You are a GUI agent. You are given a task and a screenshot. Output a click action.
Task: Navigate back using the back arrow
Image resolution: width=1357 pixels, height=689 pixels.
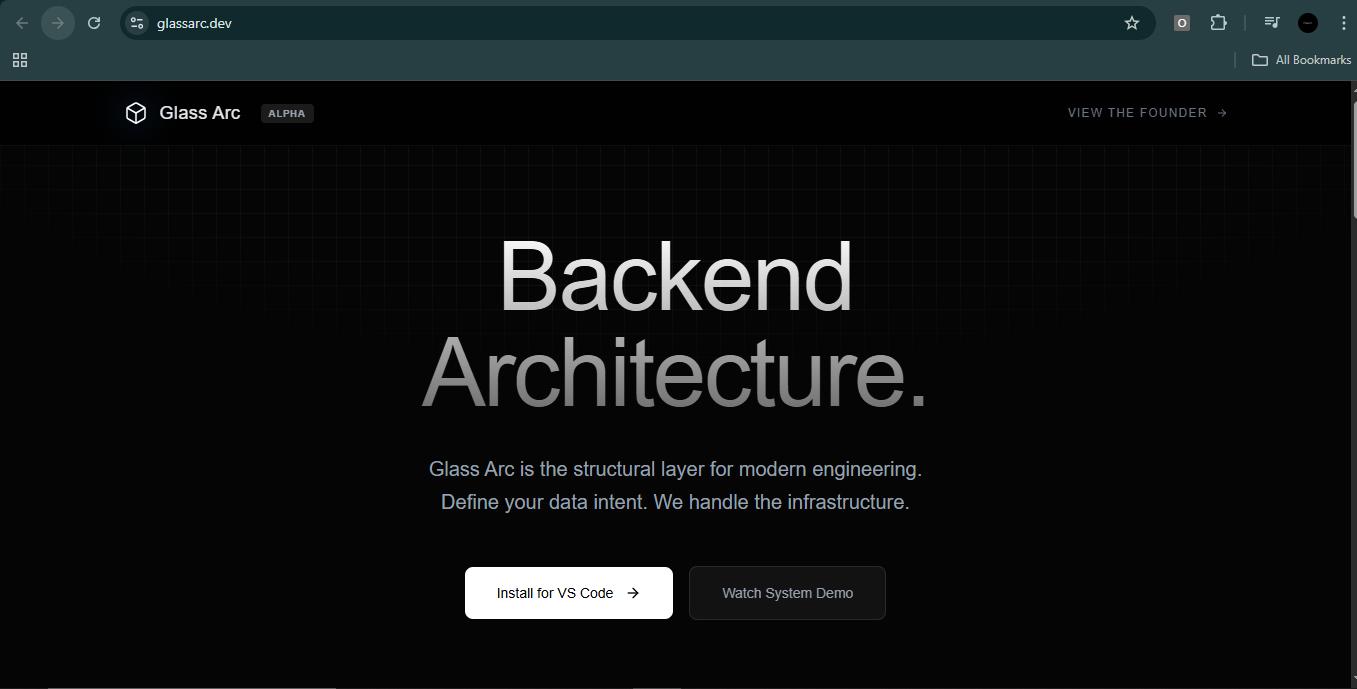(x=22, y=22)
